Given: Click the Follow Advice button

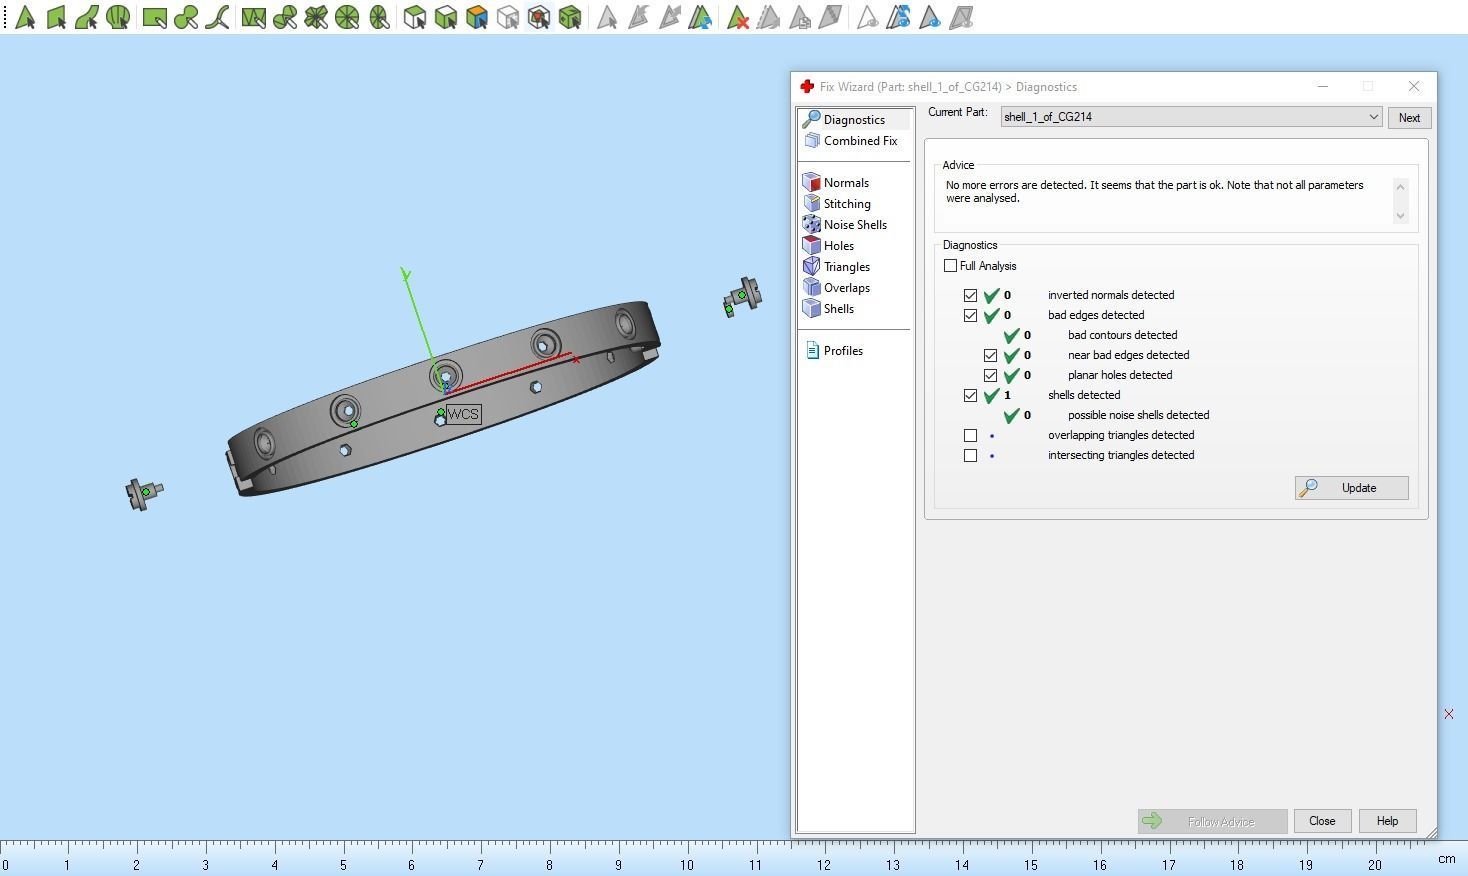Looking at the screenshot, I should click(x=1212, y=821).
